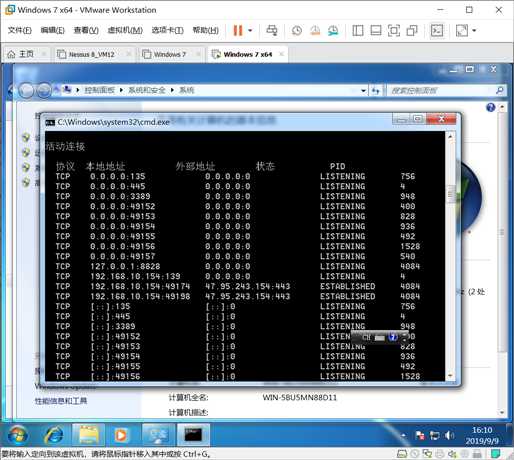
Task: Switch to the Windows 7 tab
Action: pos(170,54)
